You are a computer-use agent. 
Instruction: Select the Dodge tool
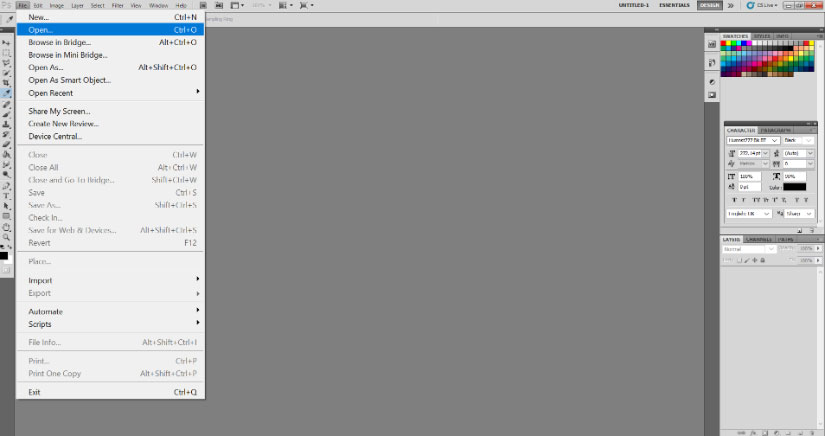click(6, 174)
